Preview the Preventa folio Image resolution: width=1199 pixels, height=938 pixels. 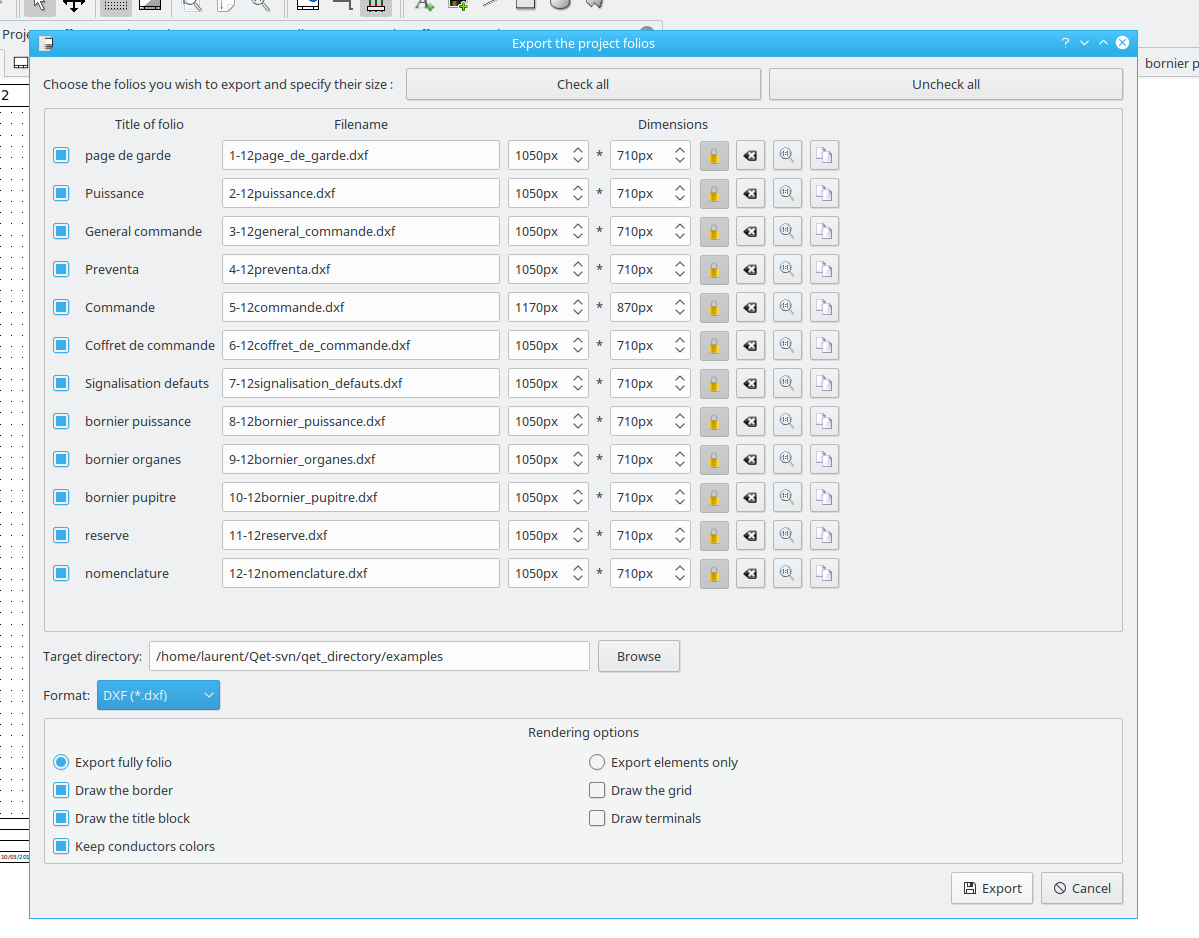click(787, 269)
